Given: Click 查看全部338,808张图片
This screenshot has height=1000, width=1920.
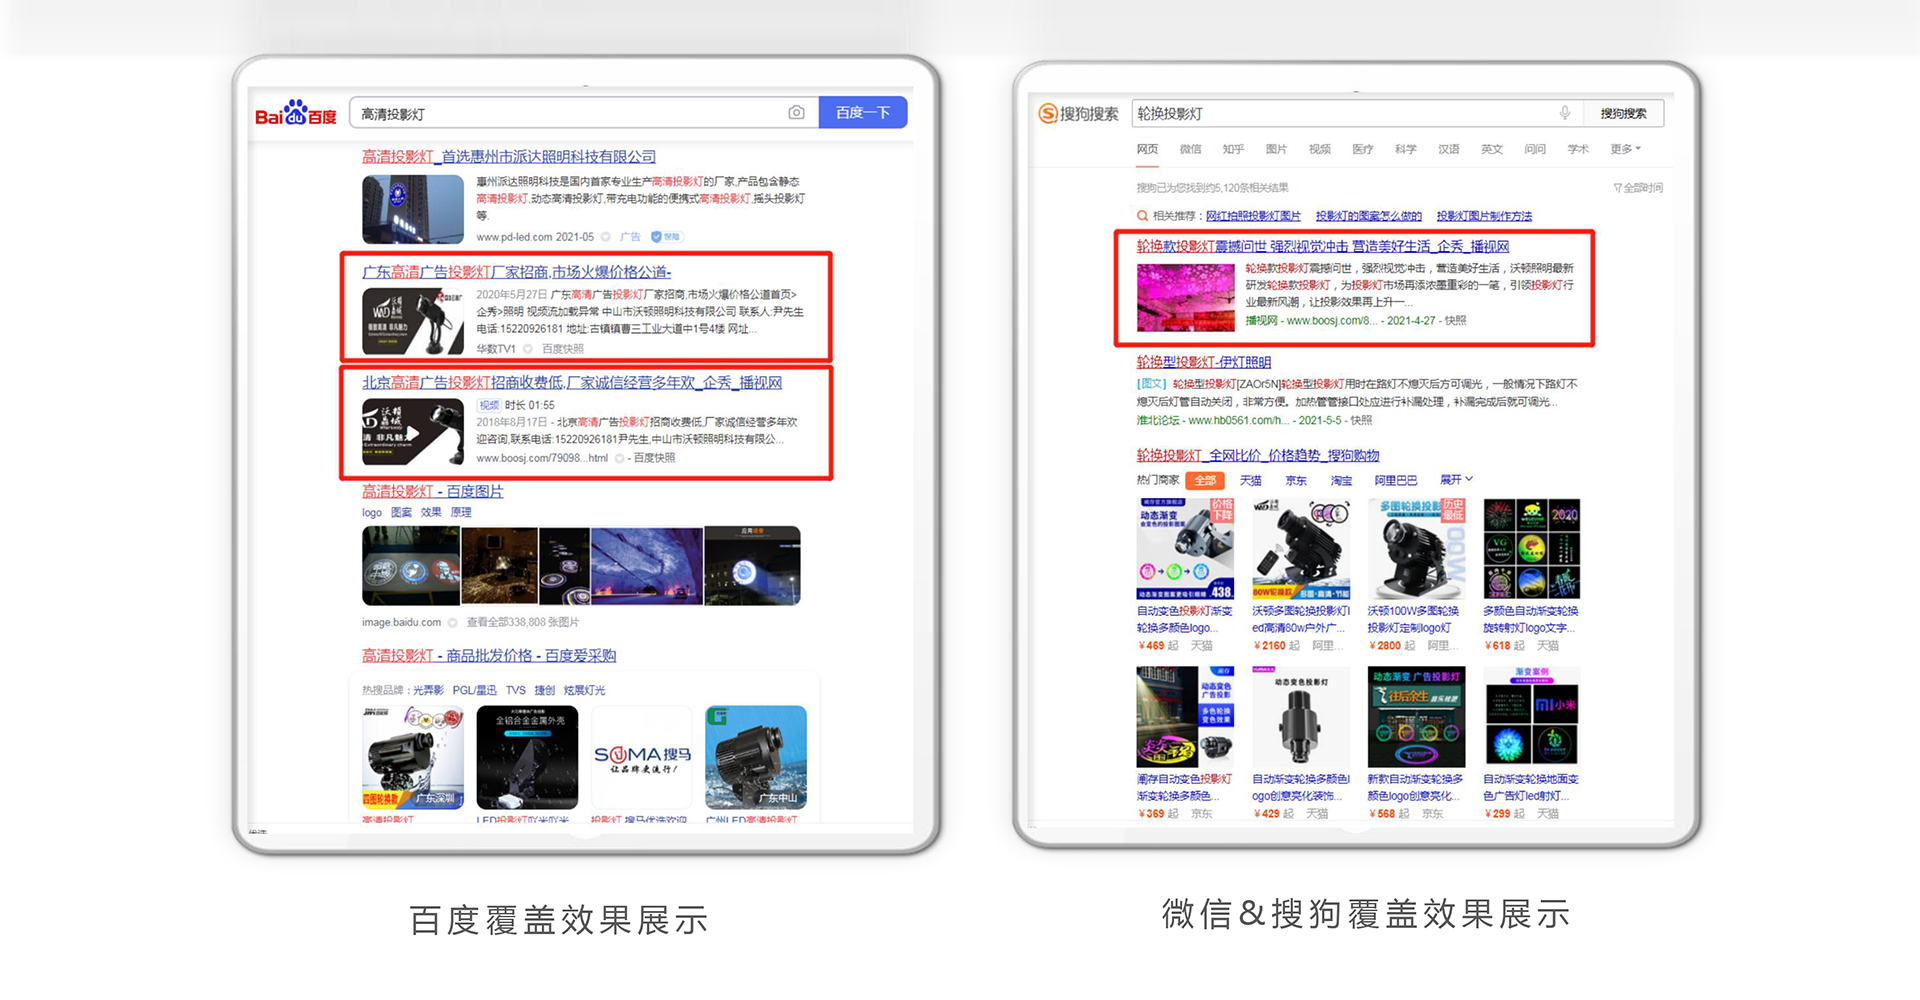Looking at the screenshot, I should pyautogui.click(x=523, y=622).
